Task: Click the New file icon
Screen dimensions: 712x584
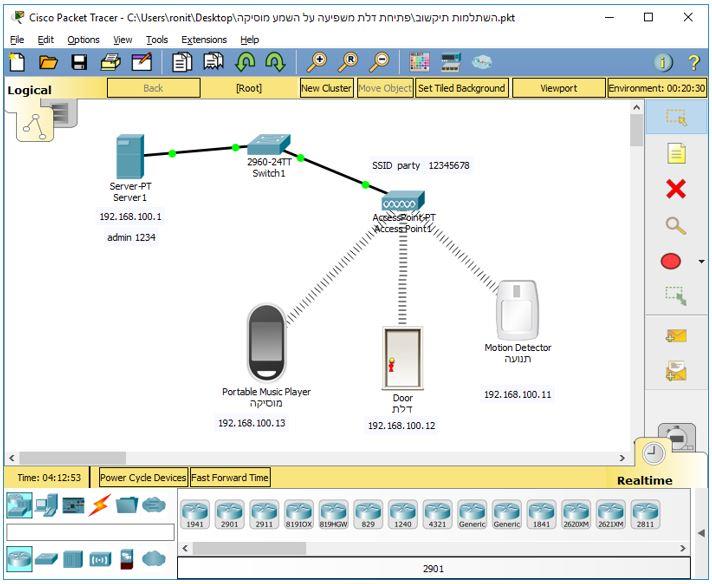Action: pos(18,62)
